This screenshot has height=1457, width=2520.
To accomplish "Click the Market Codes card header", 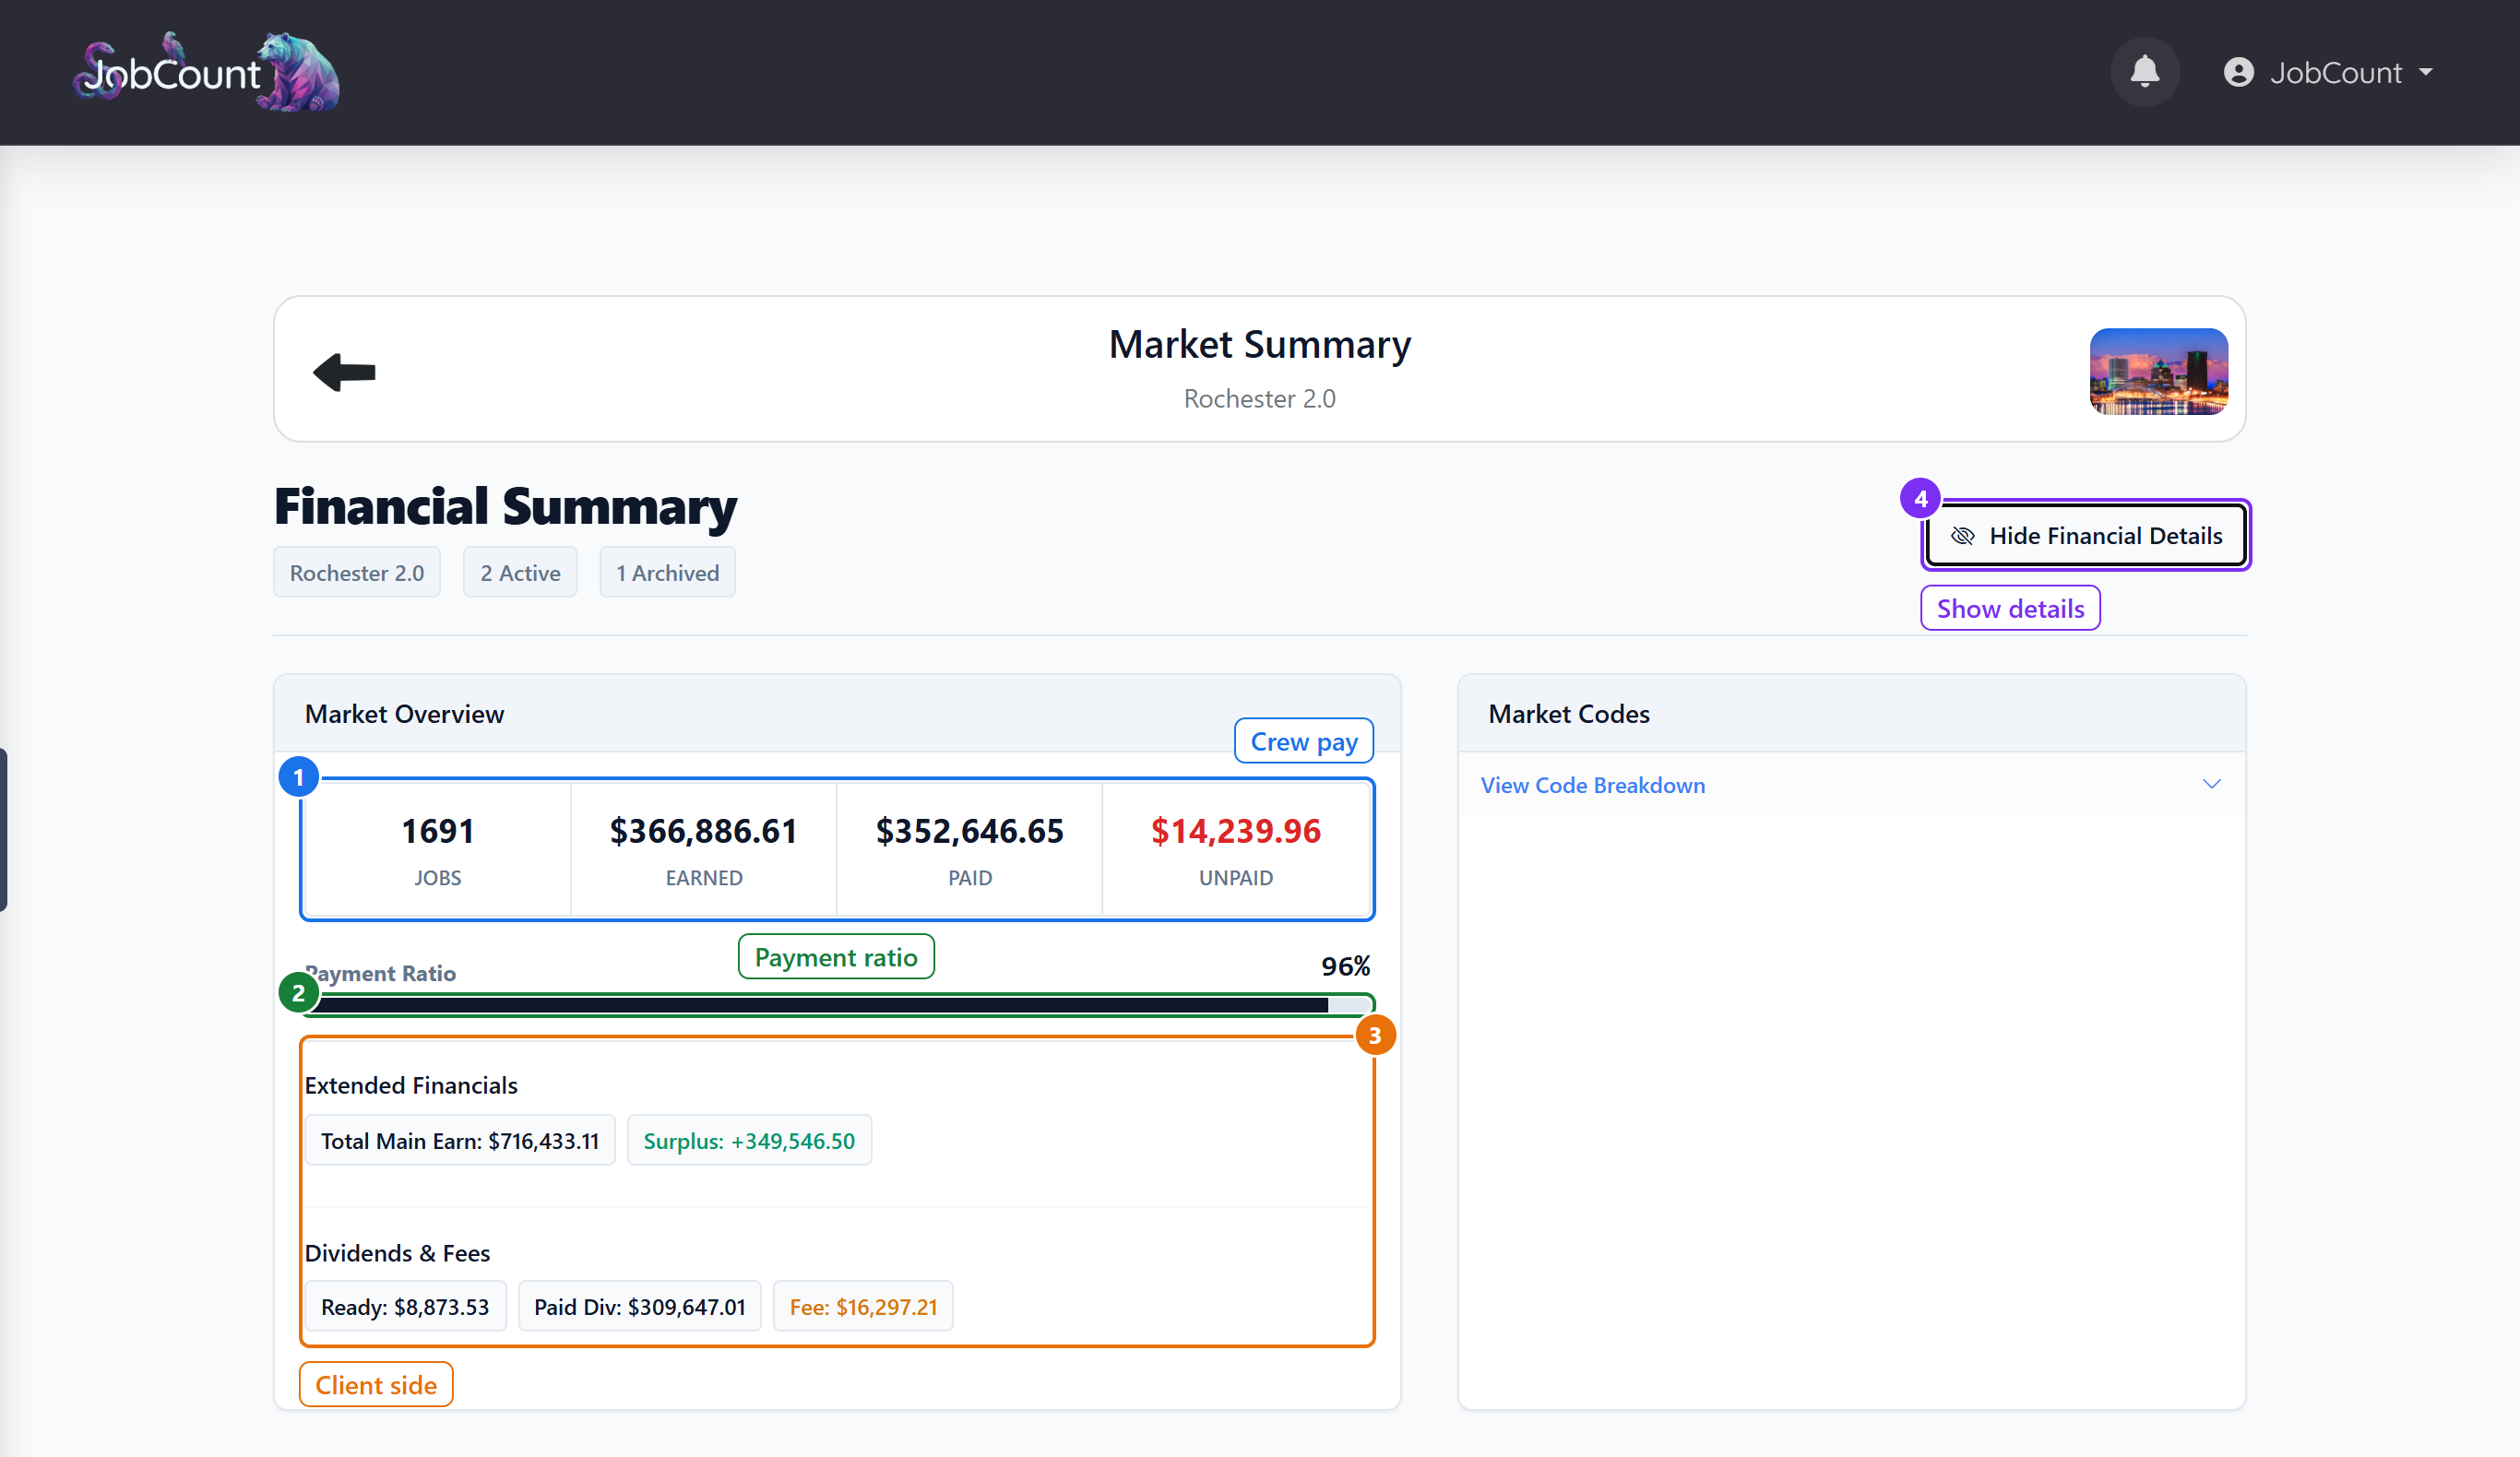I will 1852,714.
